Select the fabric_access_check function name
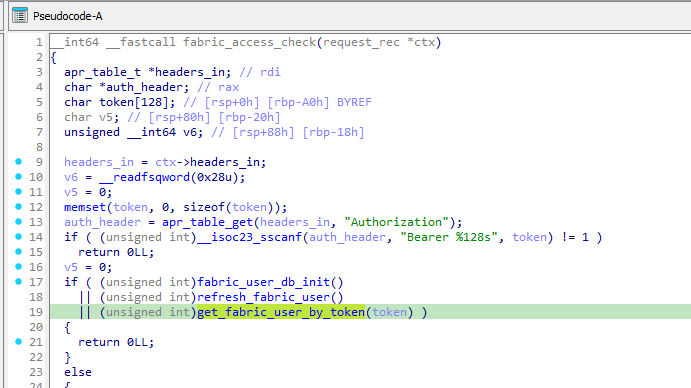This screenshot has width=691, height=388. (x=249, y=42)
